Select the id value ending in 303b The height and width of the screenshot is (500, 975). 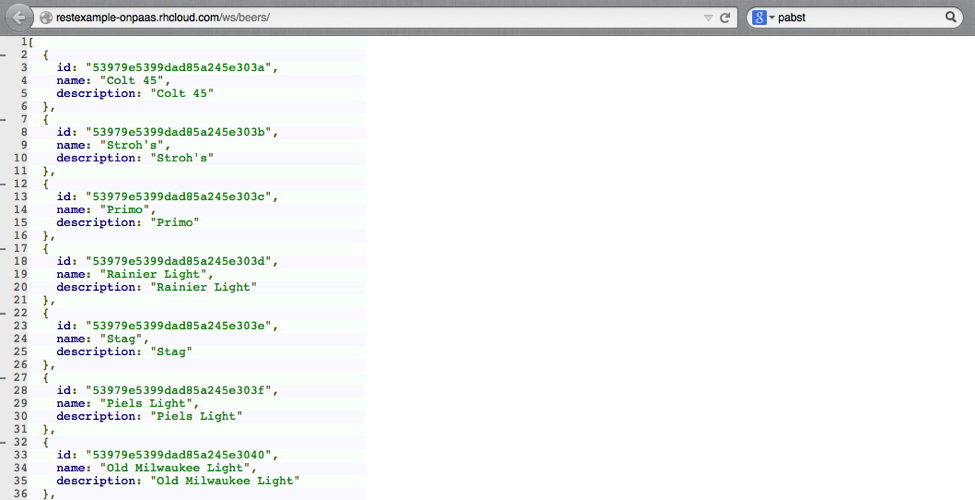[179, 132]
